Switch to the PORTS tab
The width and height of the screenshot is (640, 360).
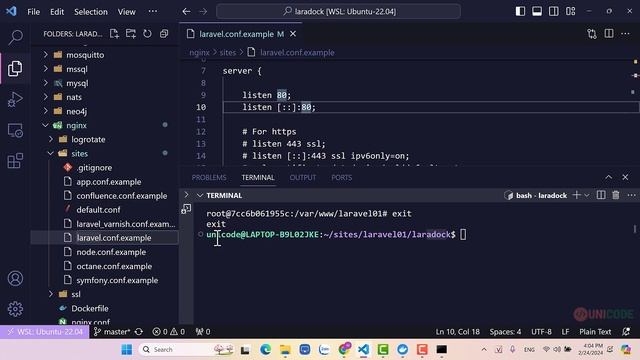point(342,178)
